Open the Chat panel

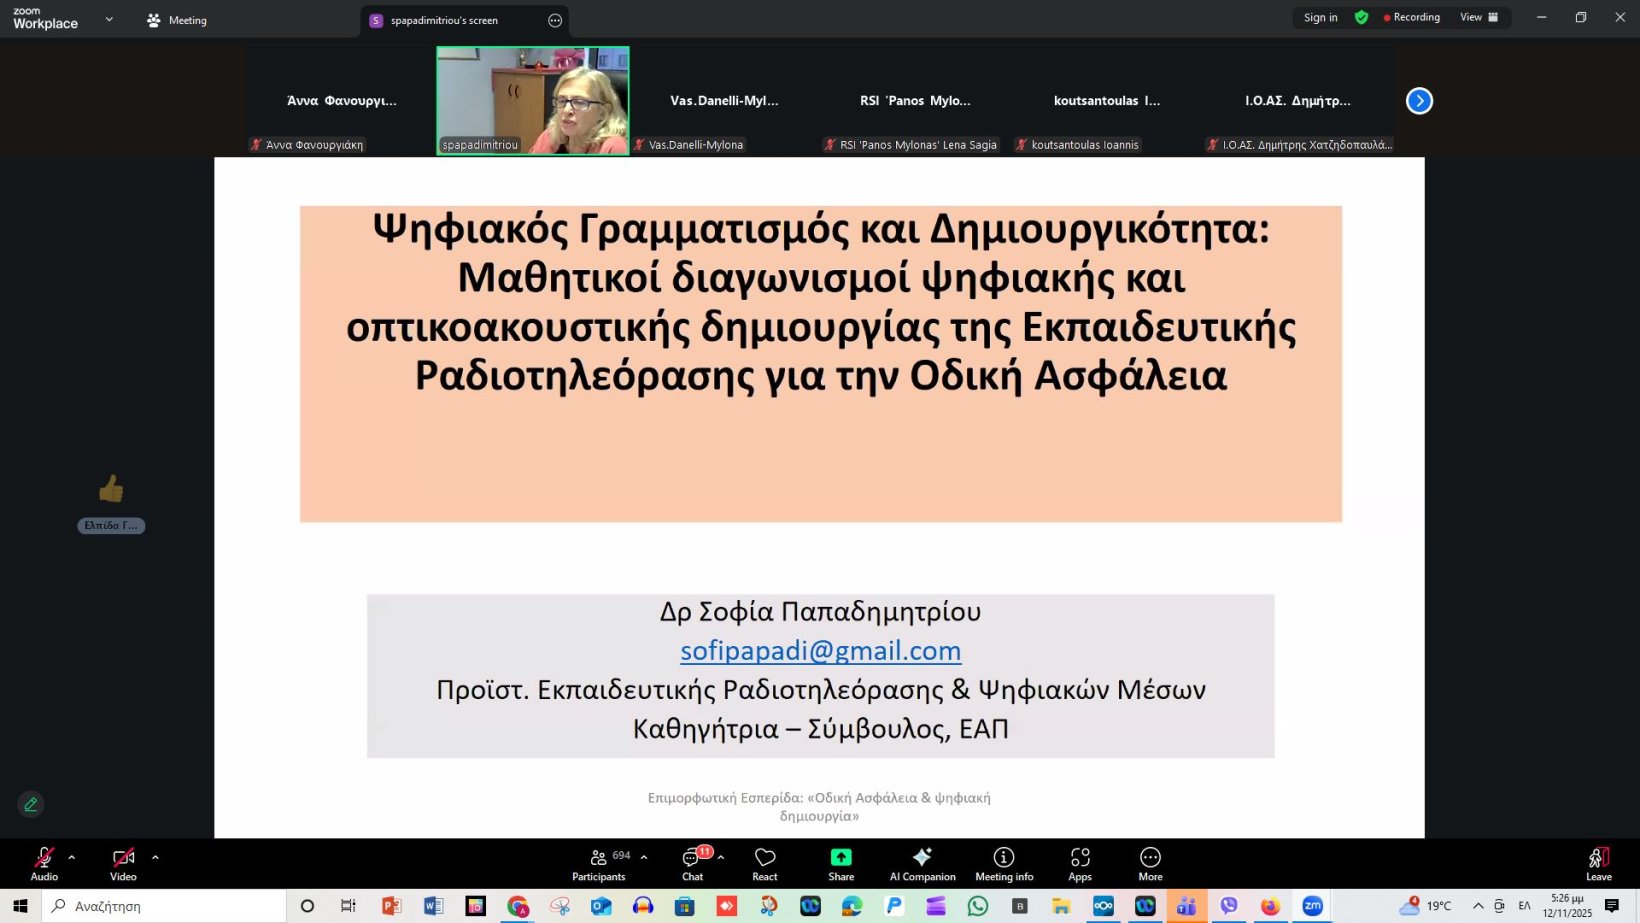tap(692, 864)
